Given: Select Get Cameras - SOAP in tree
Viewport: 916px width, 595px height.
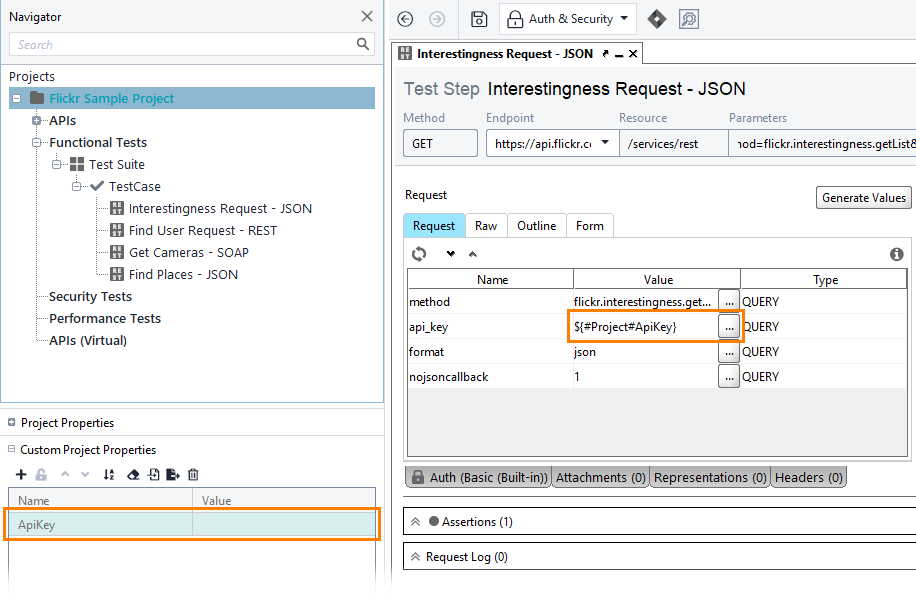Looking at the screenshot, I should coord(189,253).
